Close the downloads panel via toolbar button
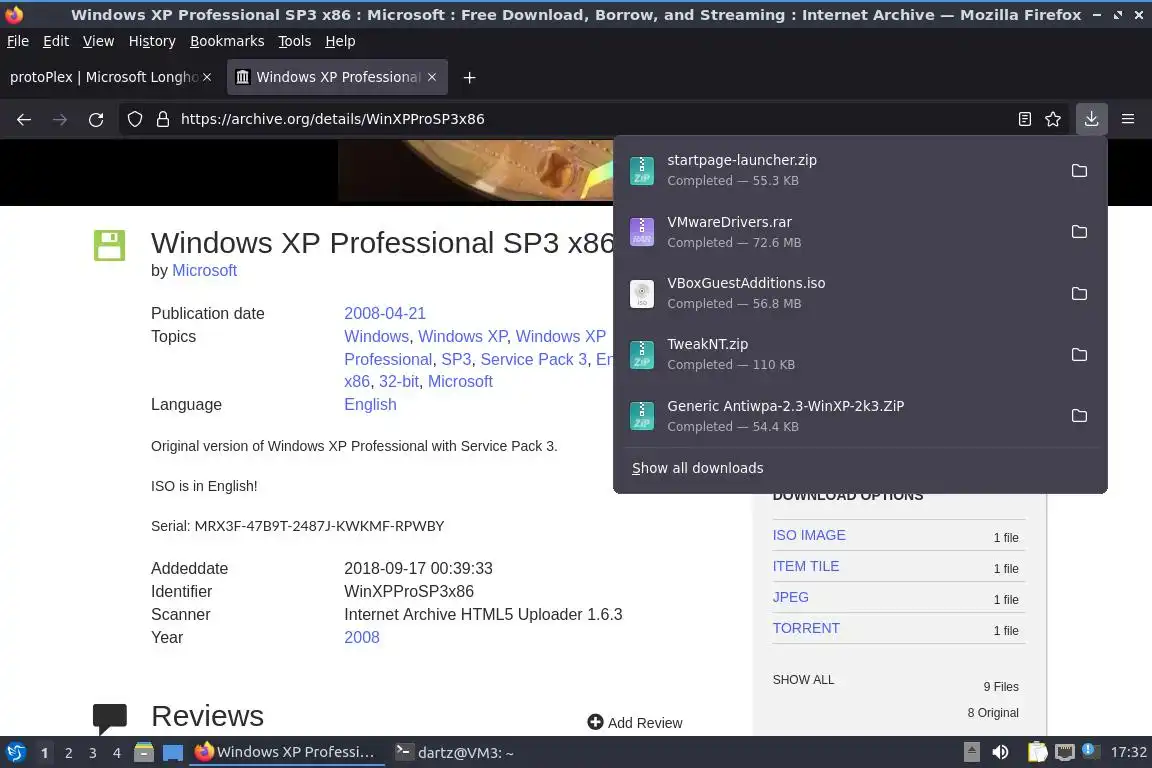Image resolution: width=1152 pixels, height=768 pixels. pos(1091,119)
